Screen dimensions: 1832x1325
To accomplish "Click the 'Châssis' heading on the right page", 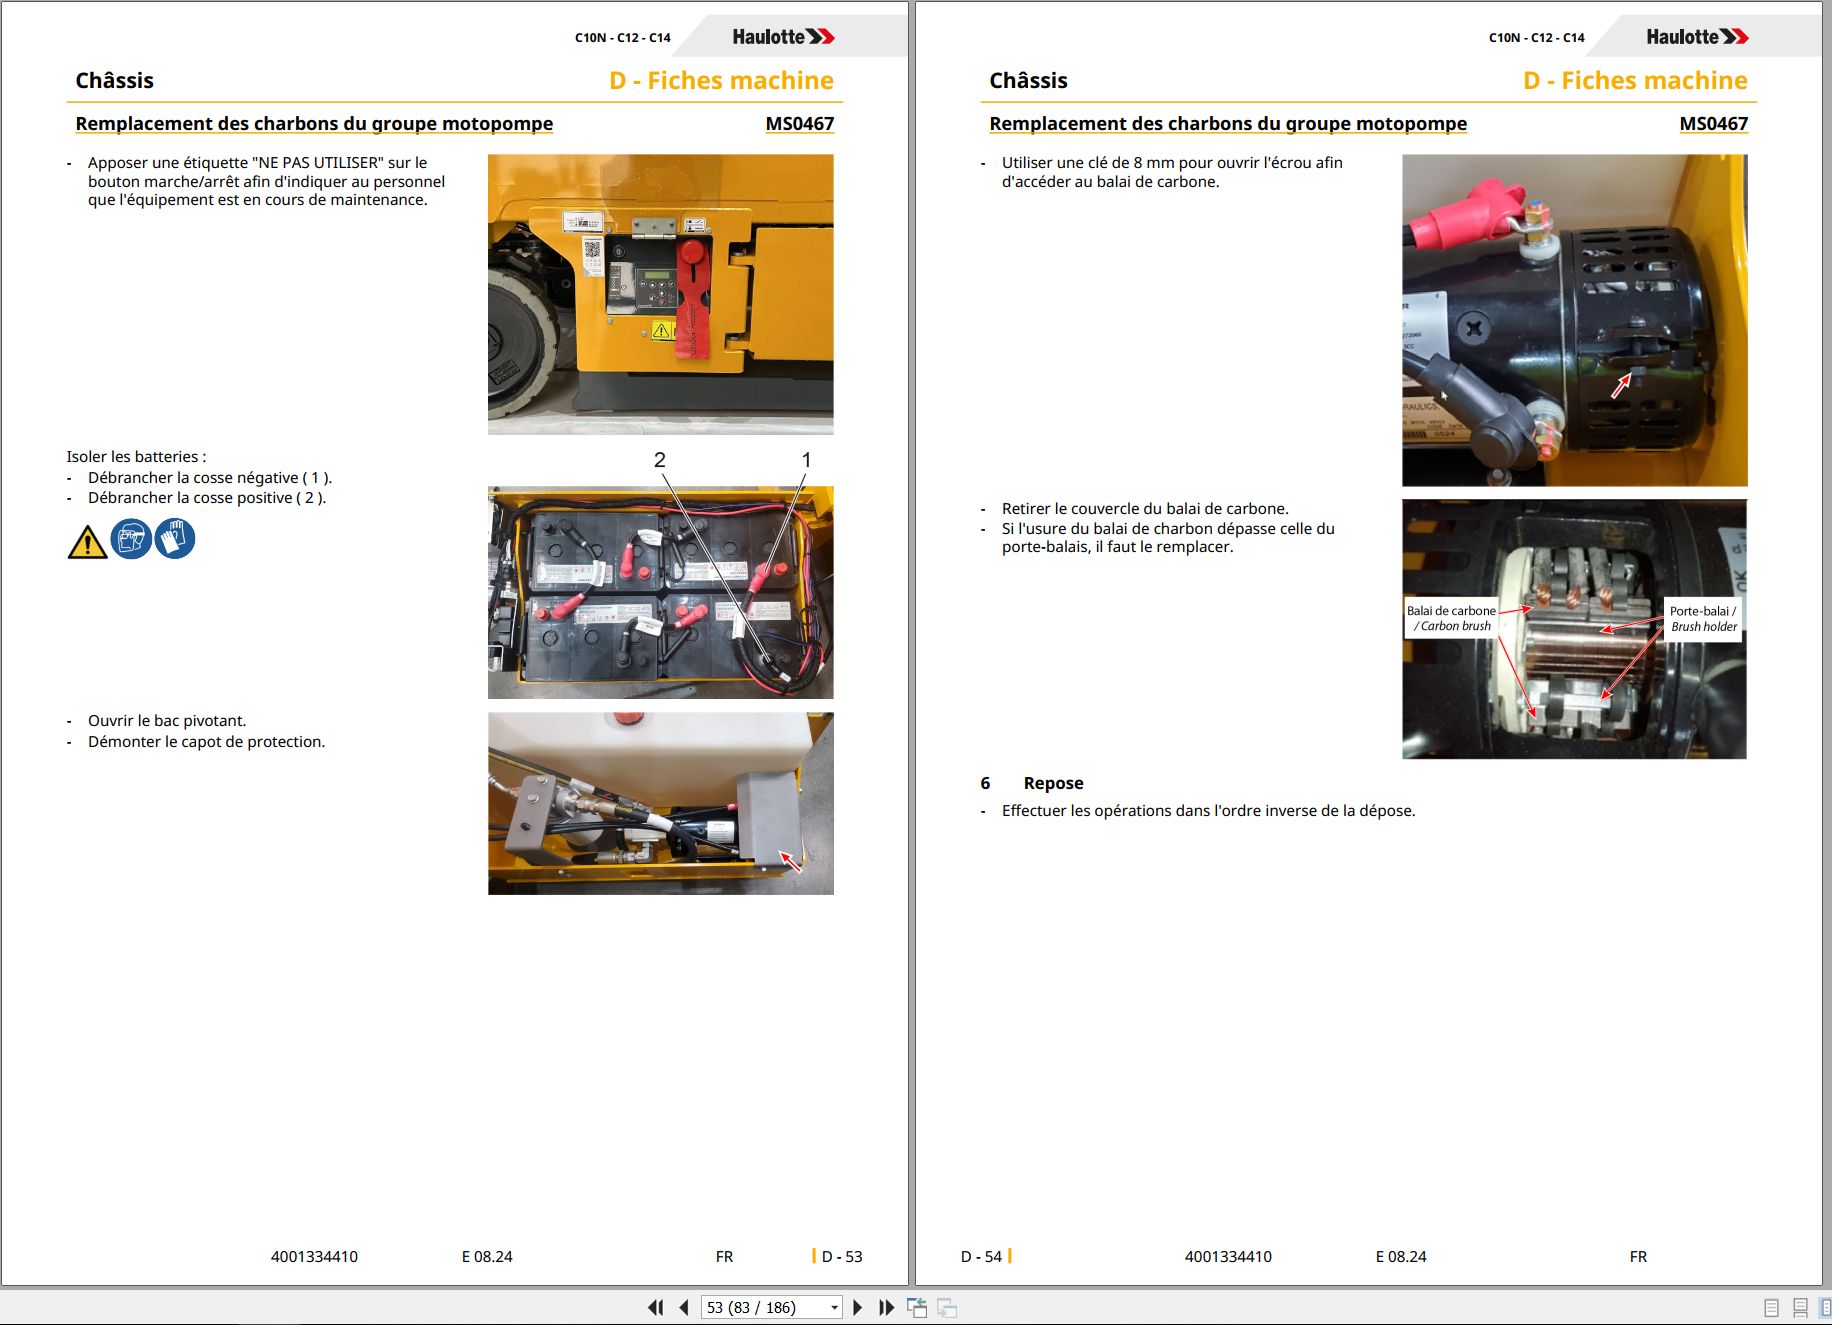I will click(1028, 81).
